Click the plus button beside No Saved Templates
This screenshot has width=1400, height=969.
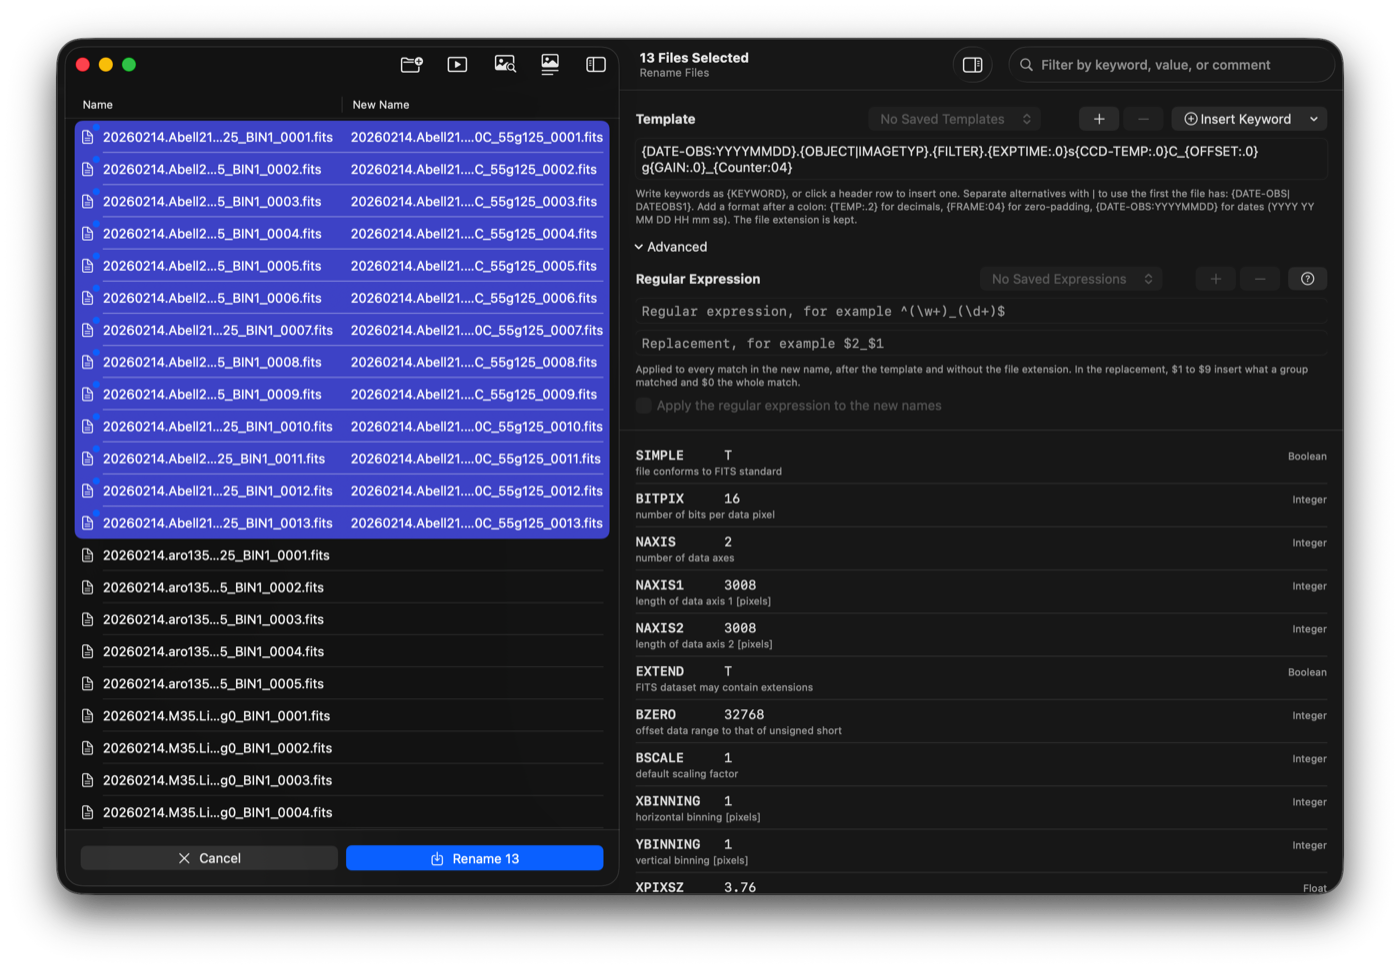tap(1099, 119)
